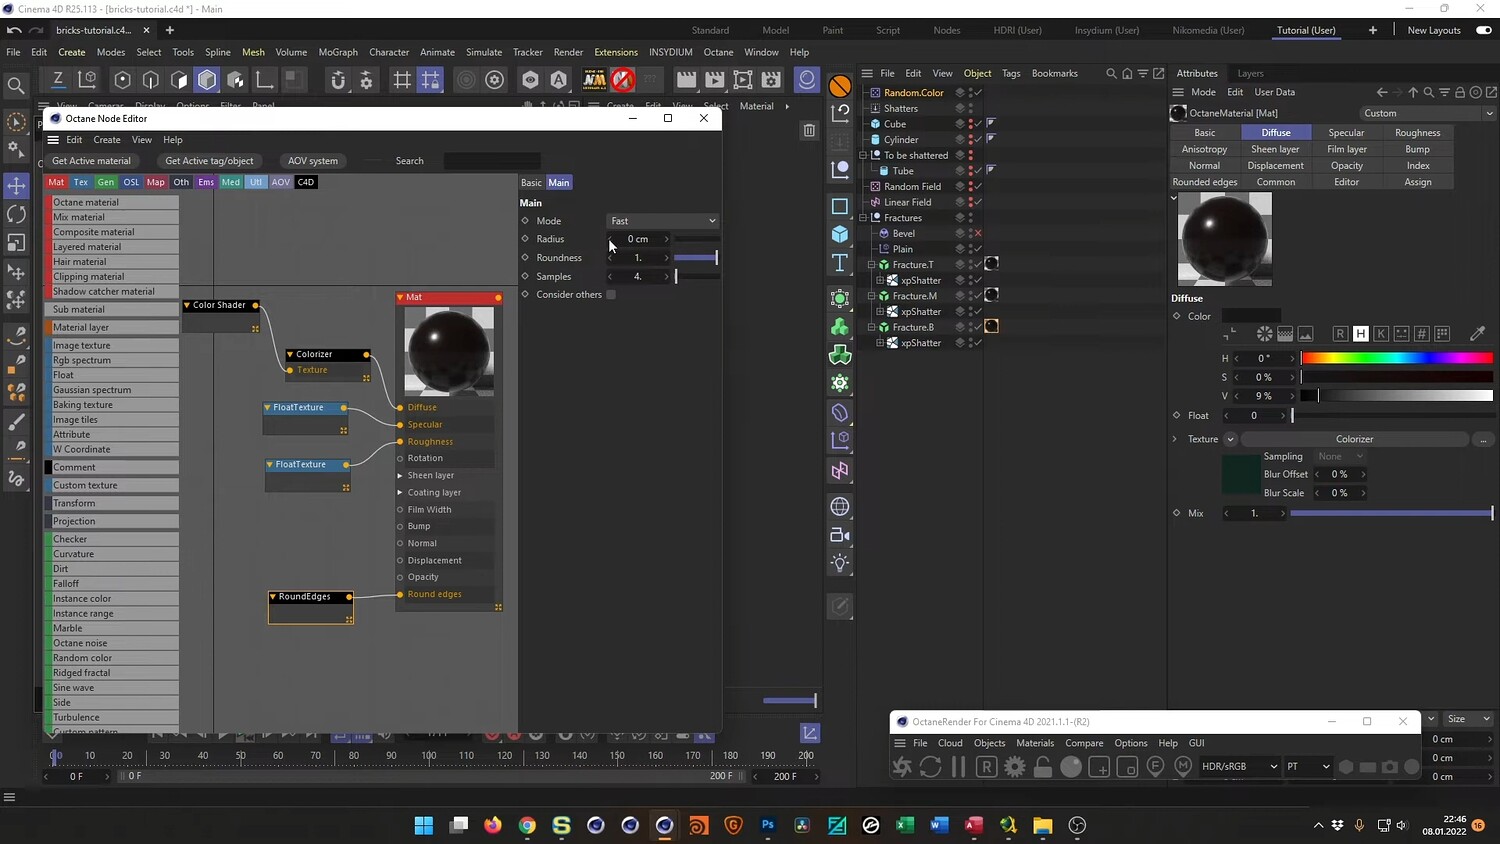Restart rendering with the Octane refresh icon
The width and height of the screenshot is (1500, 844).
tap(930, 767)
